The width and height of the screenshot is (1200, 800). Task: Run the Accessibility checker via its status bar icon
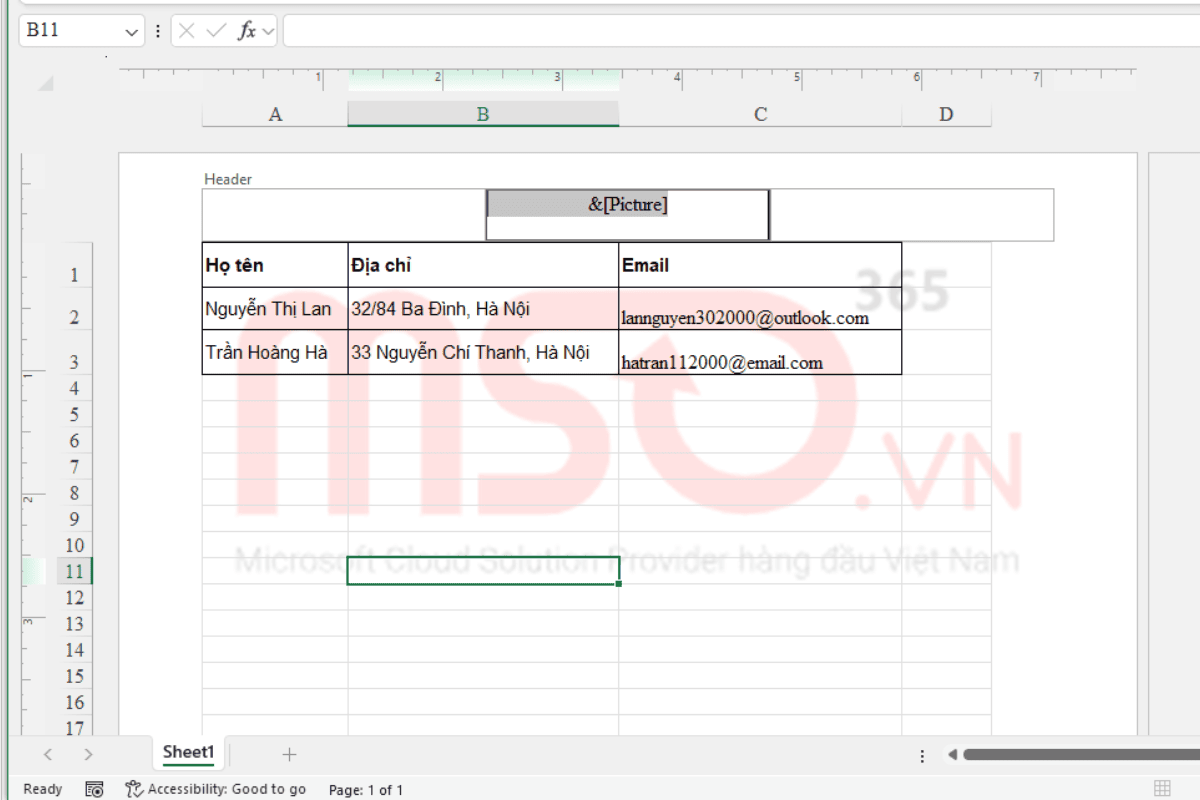[133, 789]
